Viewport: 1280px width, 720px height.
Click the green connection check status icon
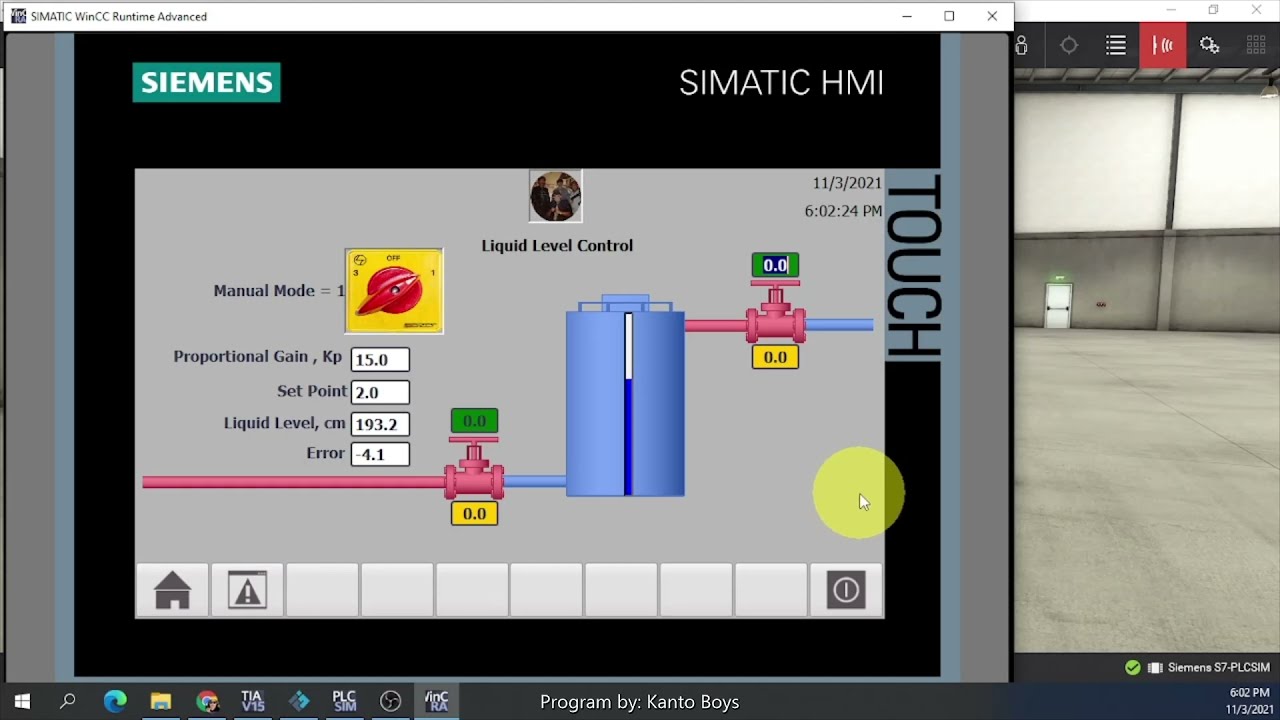coord(1132,667)
